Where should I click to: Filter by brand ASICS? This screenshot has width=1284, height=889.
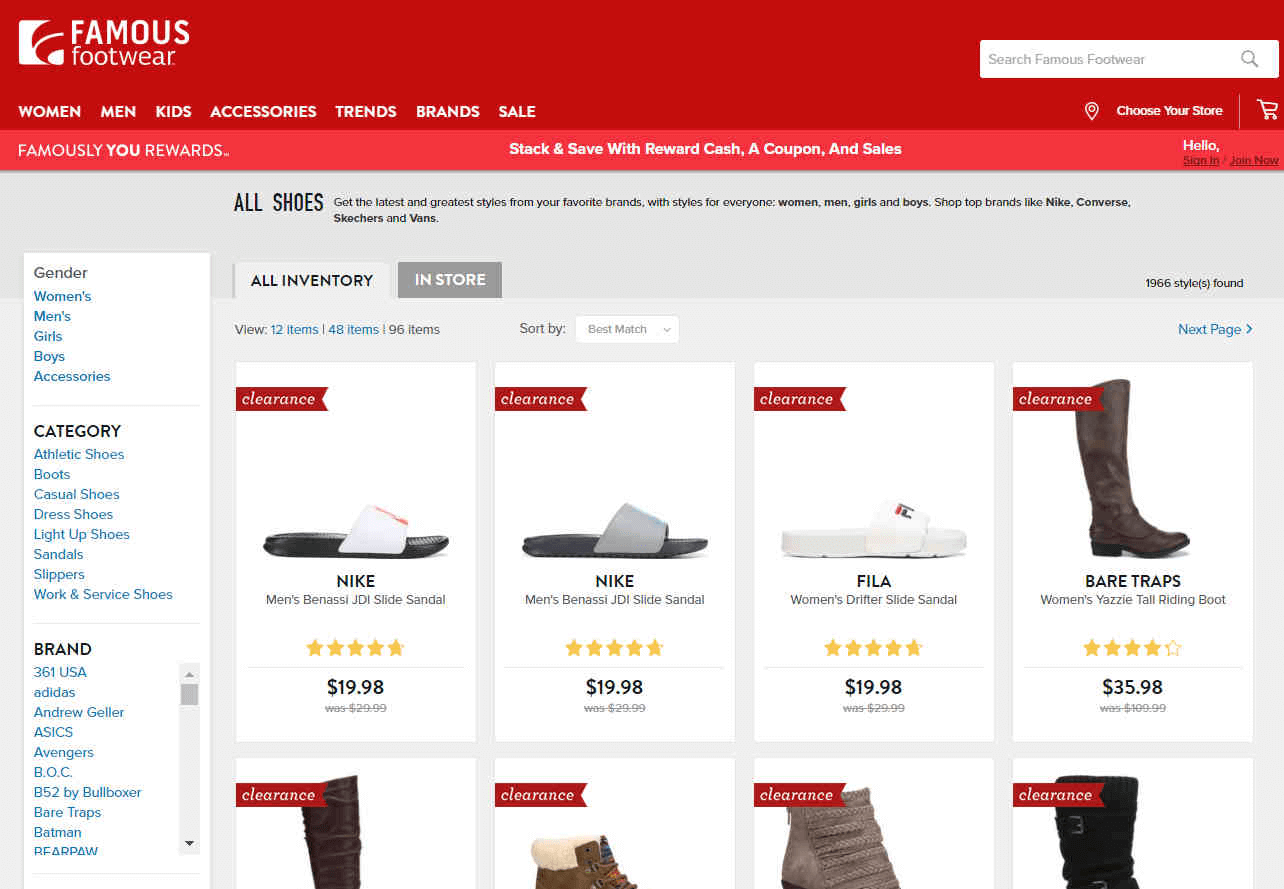coord(53,732)
